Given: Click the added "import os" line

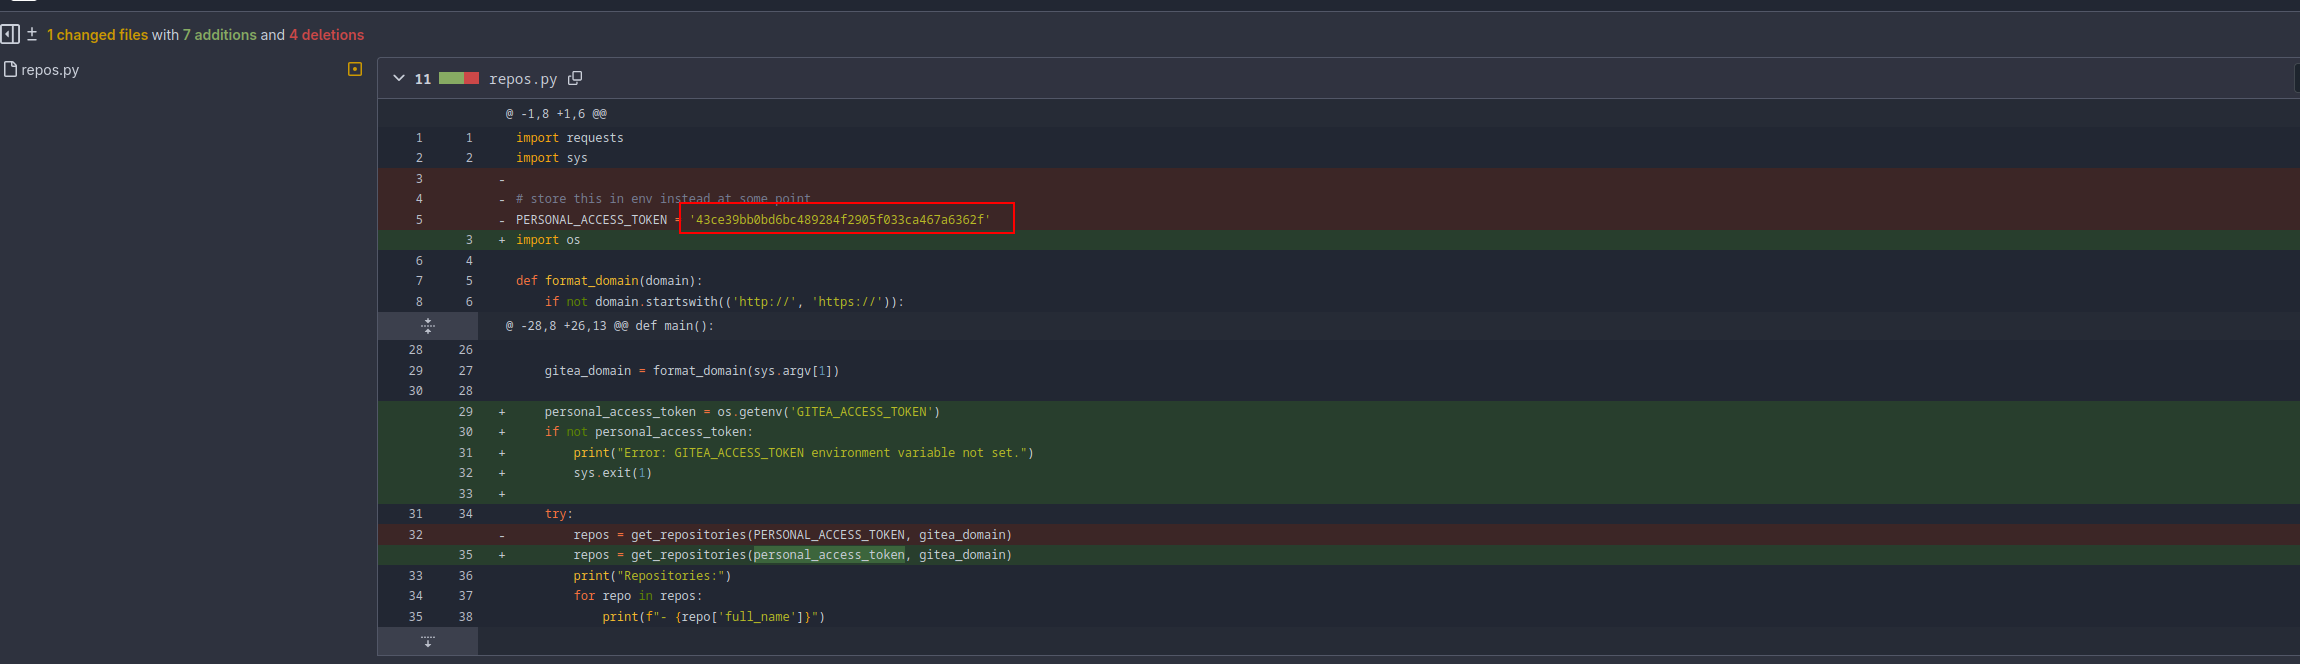Looking at the screenshot, I should (x=548, y=240).
